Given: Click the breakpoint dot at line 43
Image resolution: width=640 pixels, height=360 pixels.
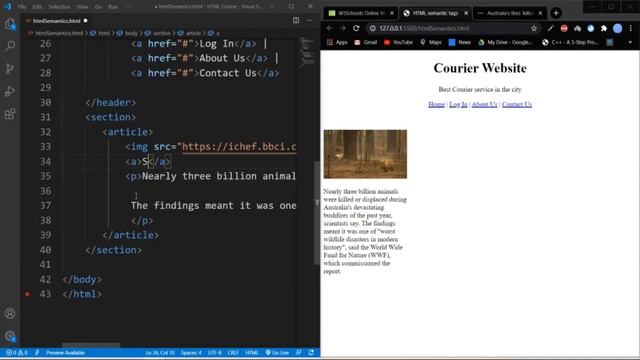Looking at the screenshot, I should click(27, 294).
